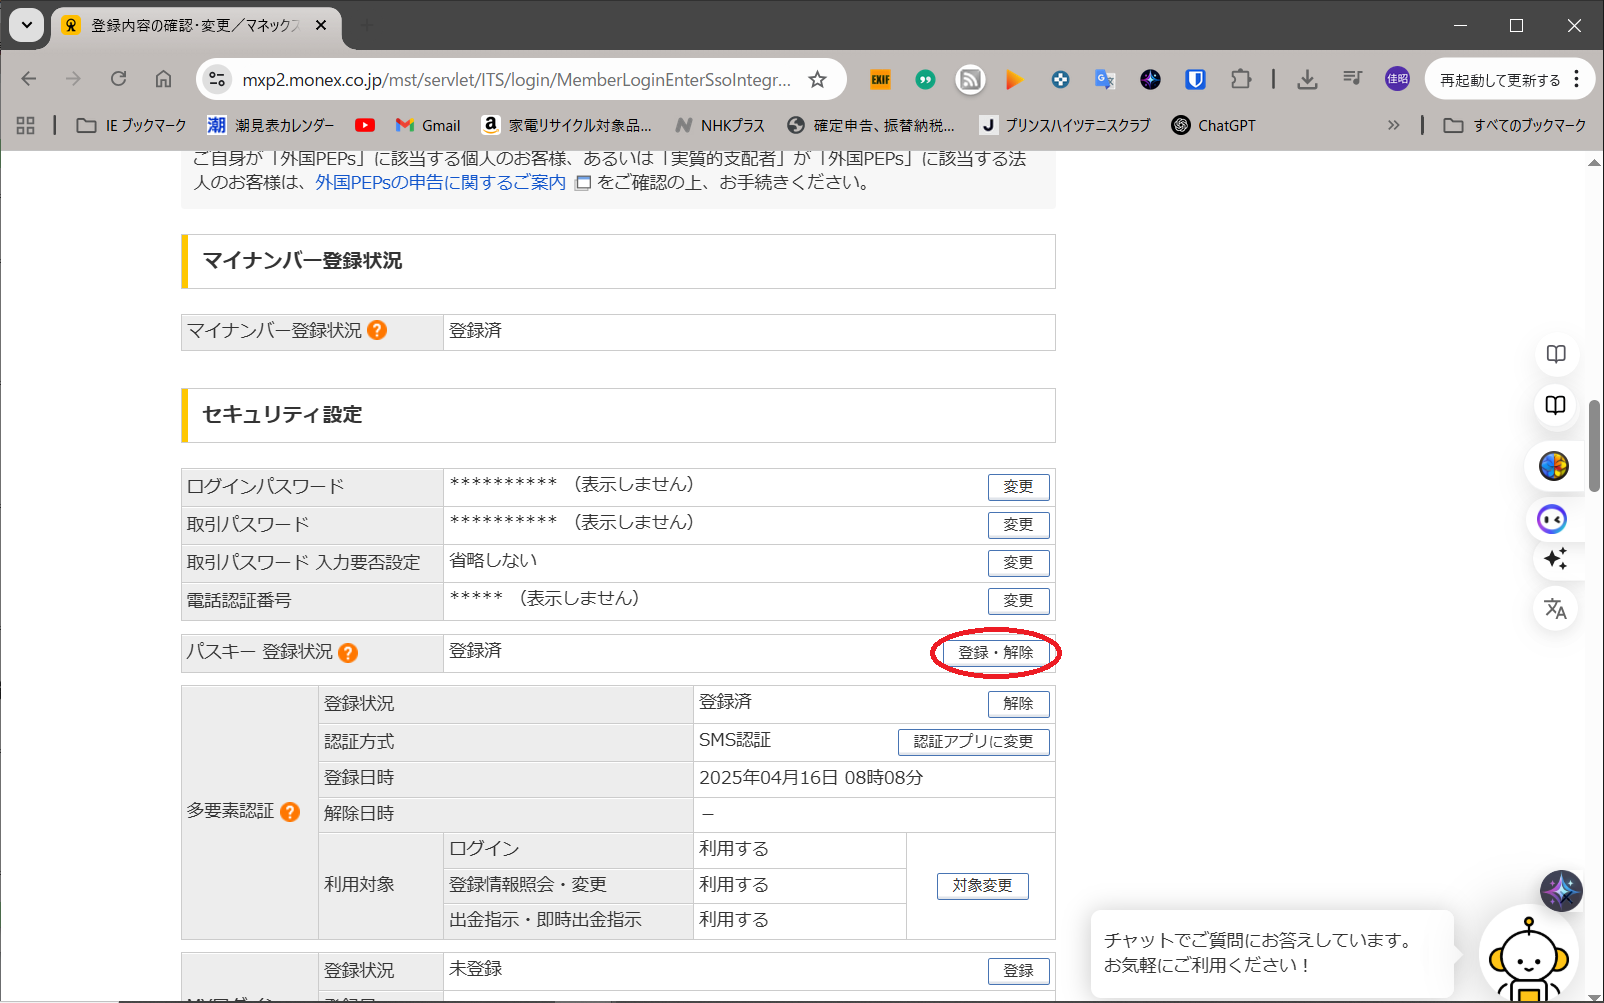Click the page vertical scrollbar thumb

pyautogui.click(x=1594, y=446)
